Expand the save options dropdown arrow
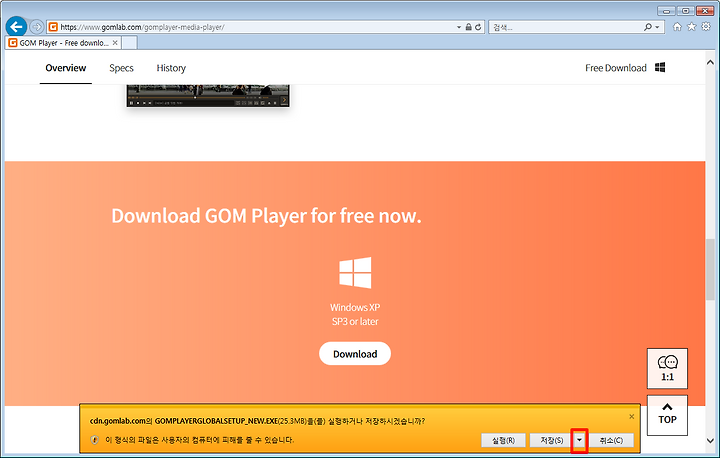This screenshot has width=720, height=458. 579,440
